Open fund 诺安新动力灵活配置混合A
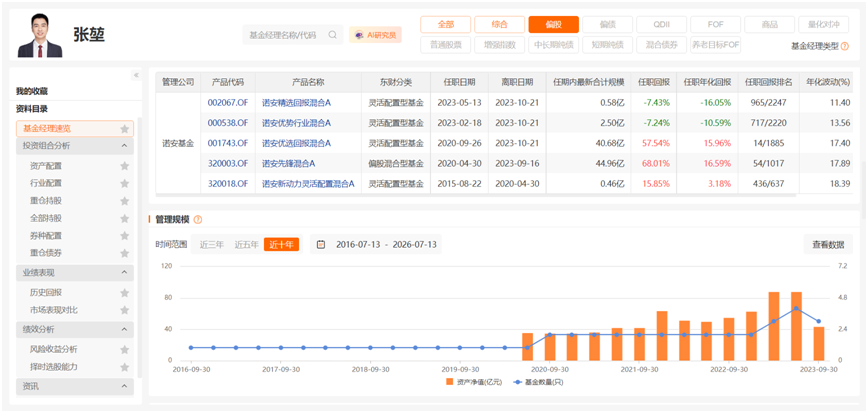The height and width of the screenshot is (413, 868). pyautogui.click(x=308, y=184)
